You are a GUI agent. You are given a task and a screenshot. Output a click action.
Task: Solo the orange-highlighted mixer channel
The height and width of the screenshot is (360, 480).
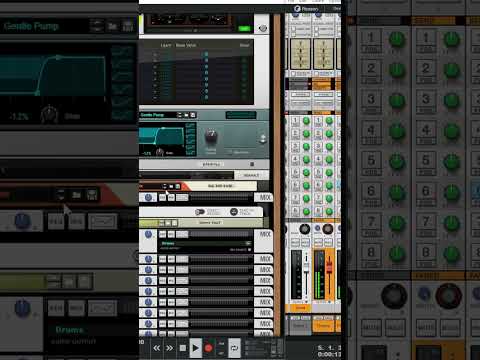point(328,243)
